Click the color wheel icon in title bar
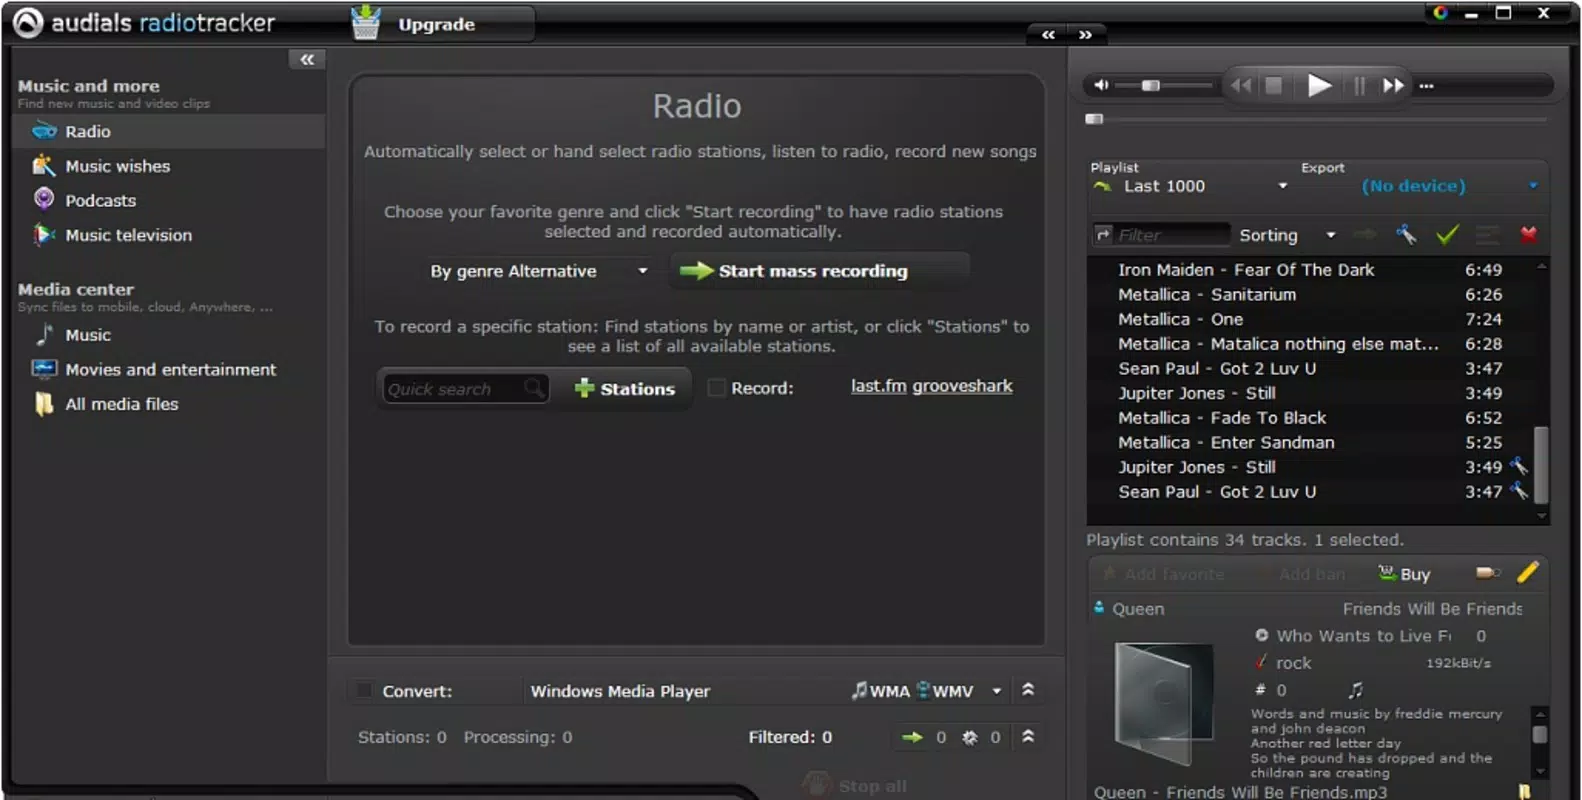The width and height of the screenshot is (1582, 800). tap(1440, 13)
